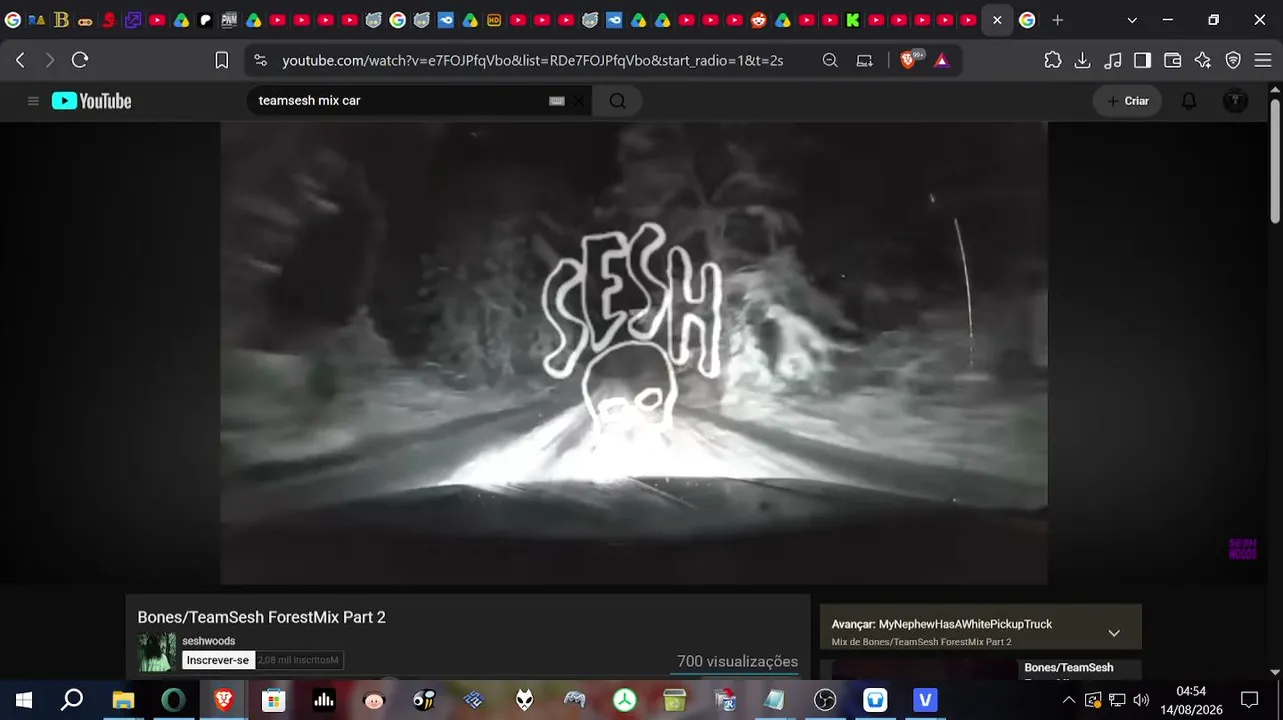Open the Brave Wallet icon
1283x720 pixels.
(x=1173, y=60)
